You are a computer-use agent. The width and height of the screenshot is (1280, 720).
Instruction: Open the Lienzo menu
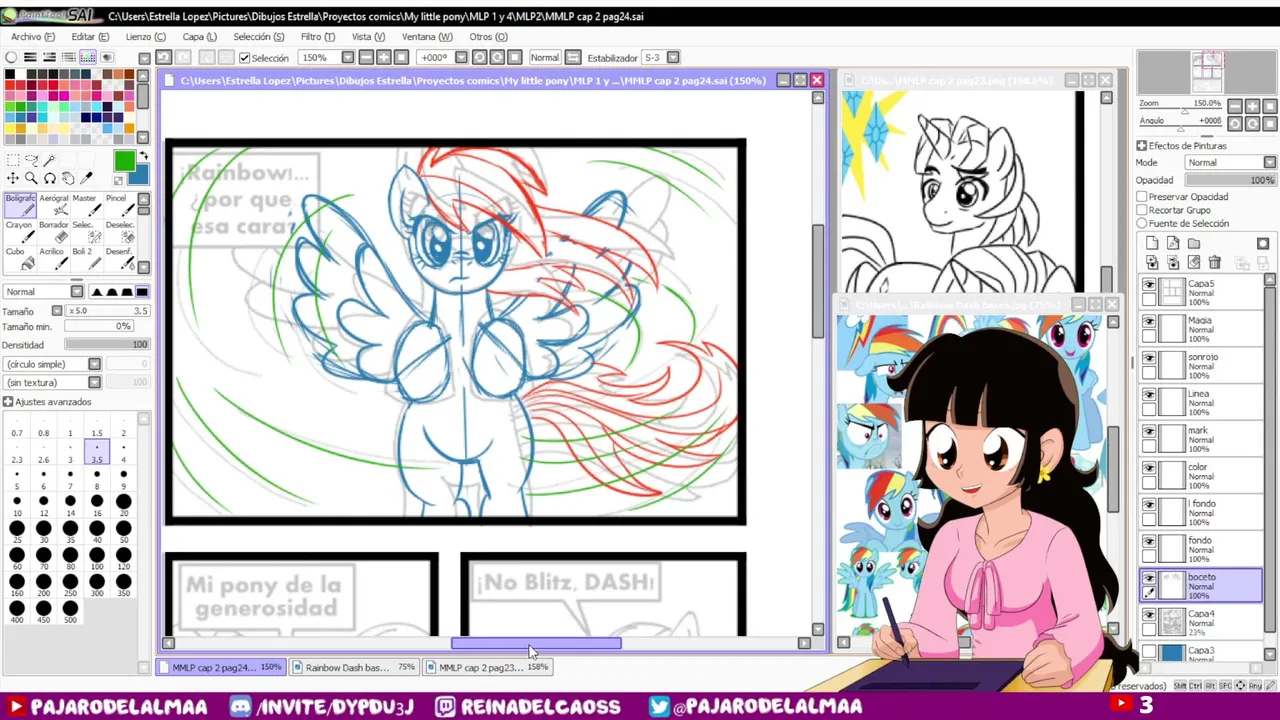(x=145, y=37)
